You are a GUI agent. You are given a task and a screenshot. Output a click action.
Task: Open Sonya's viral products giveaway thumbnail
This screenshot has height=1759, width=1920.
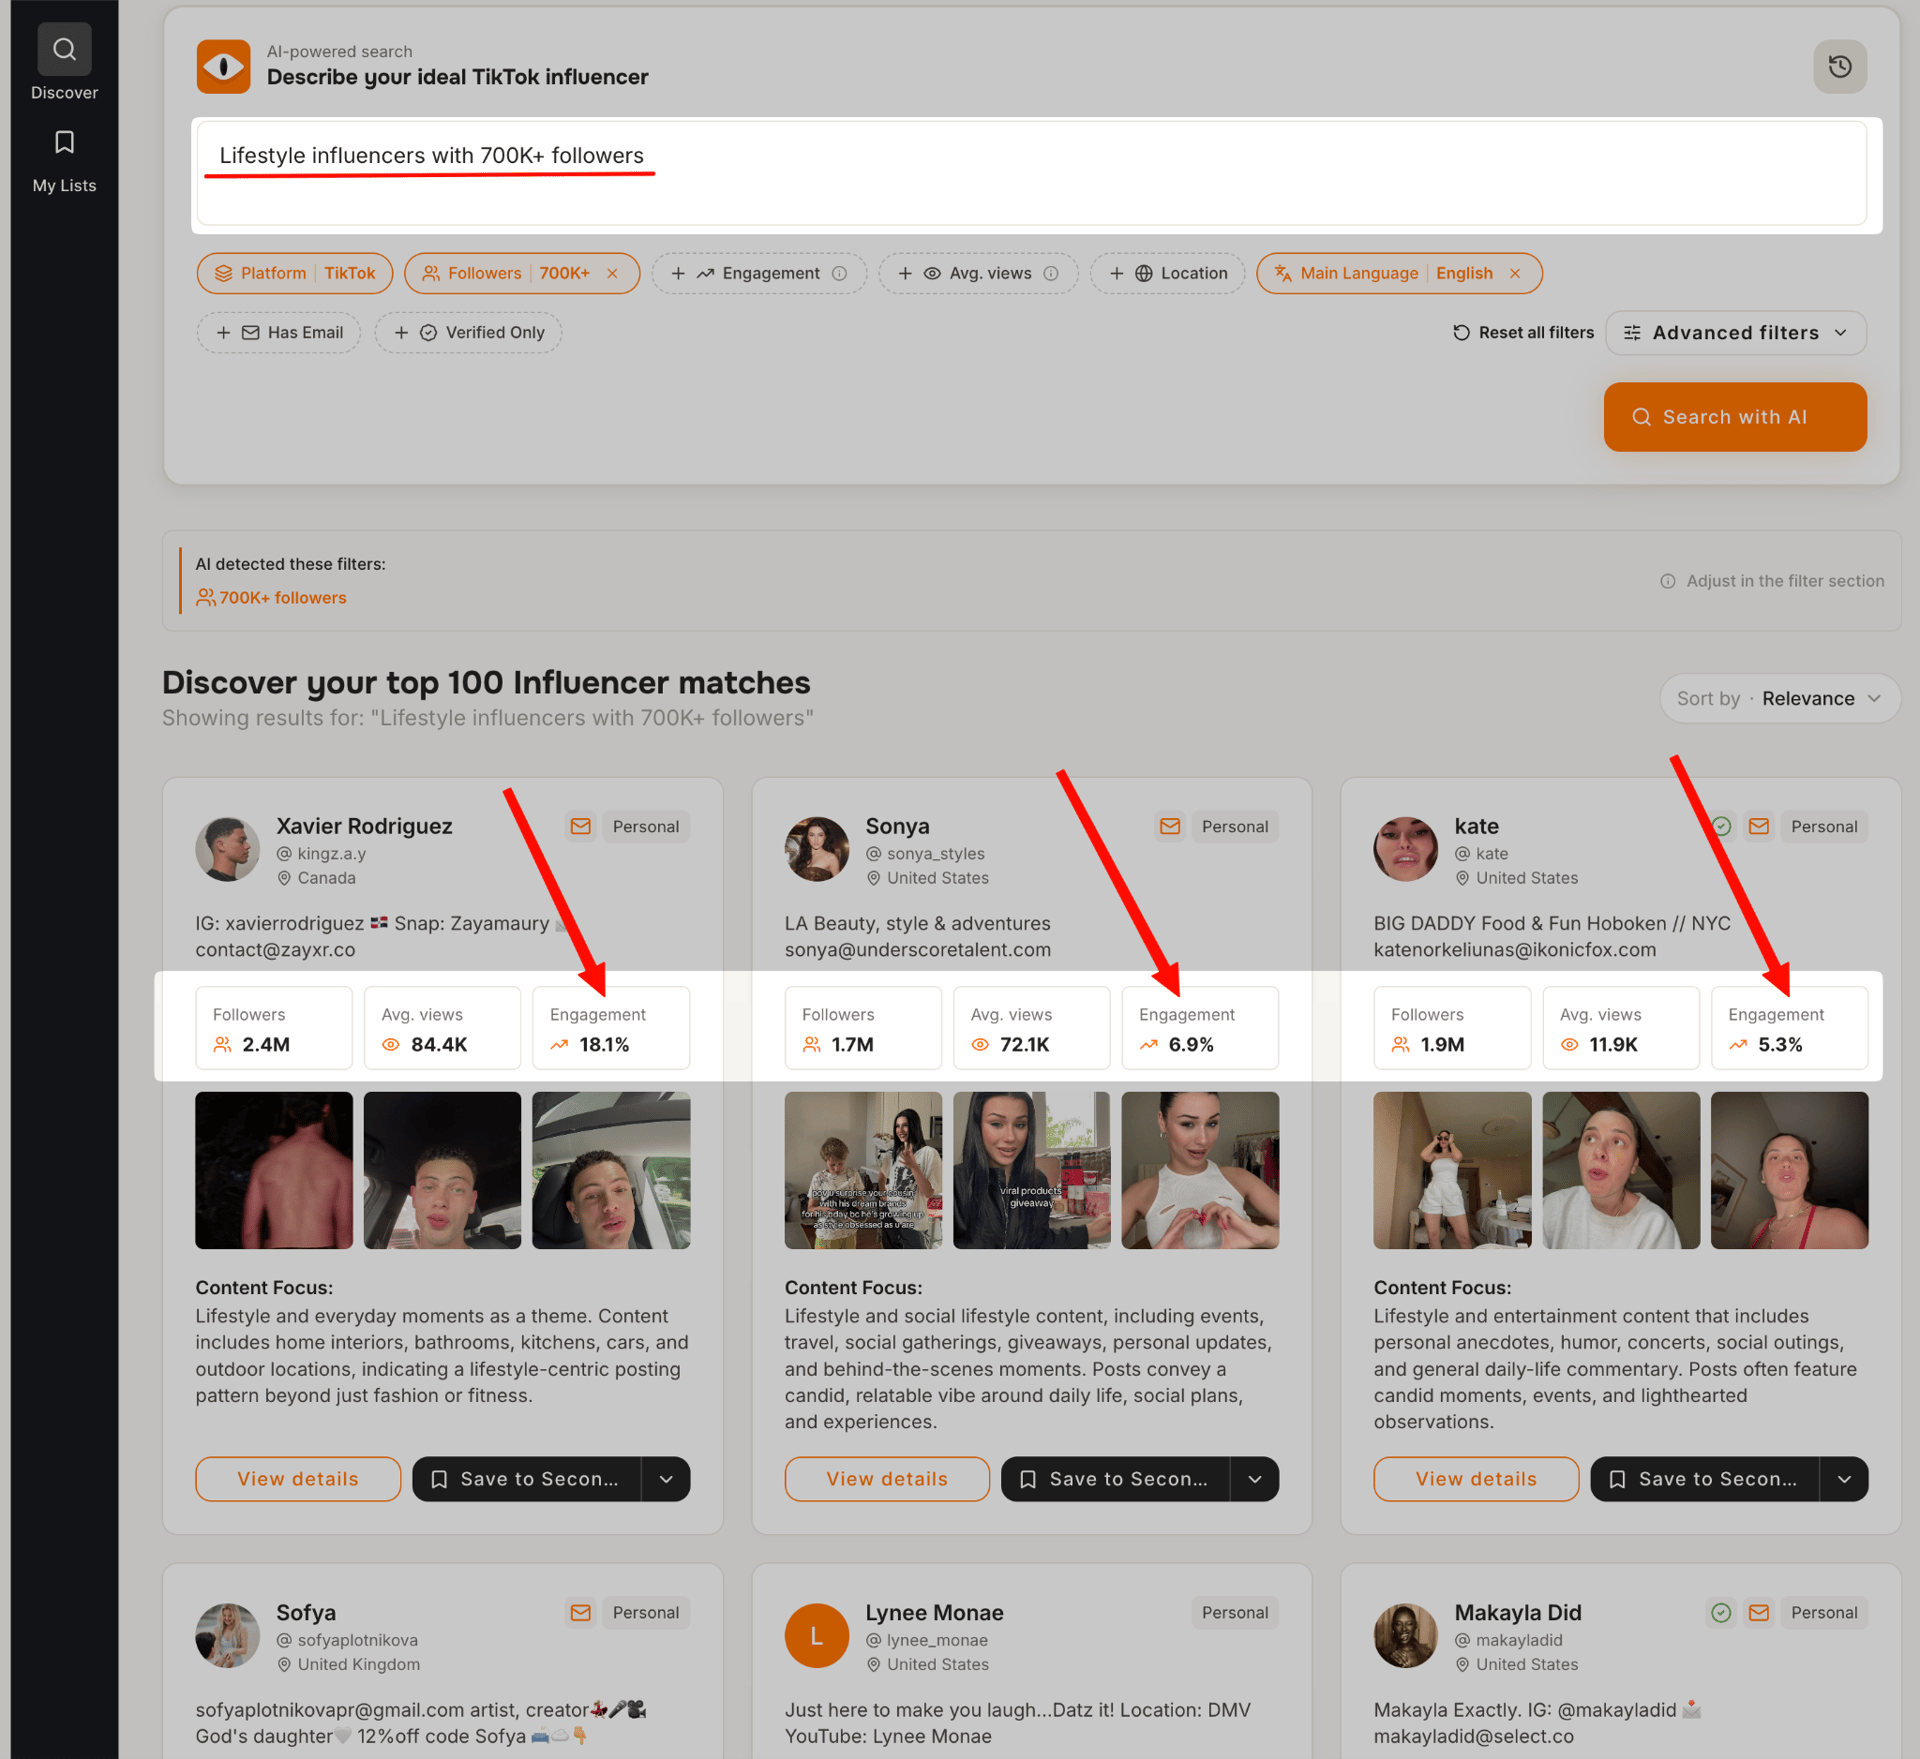click(1031, 1170)
